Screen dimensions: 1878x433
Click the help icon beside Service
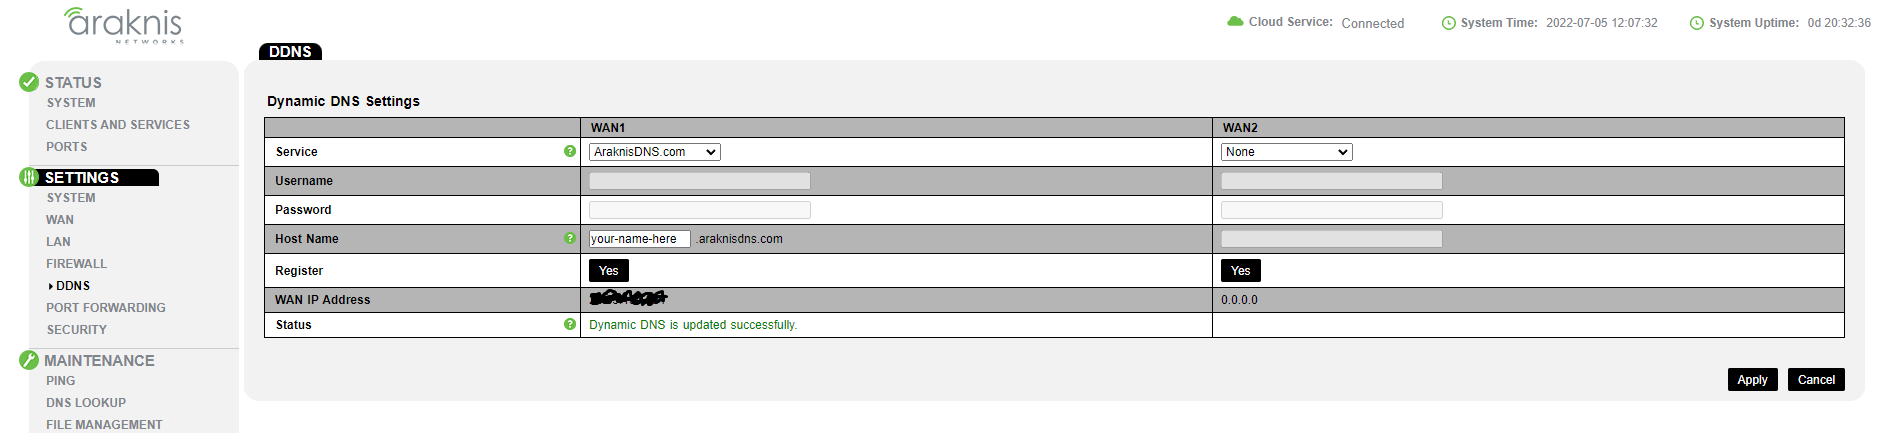coord(570,151)
